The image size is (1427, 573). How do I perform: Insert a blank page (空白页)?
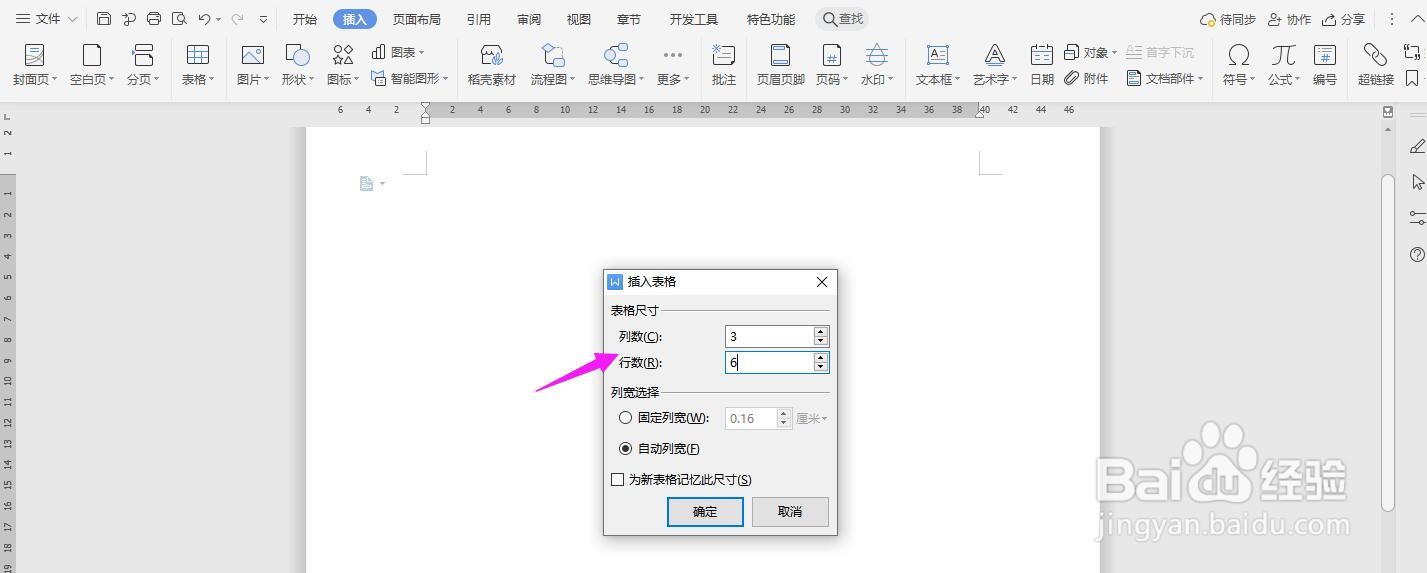coord(92,65)
